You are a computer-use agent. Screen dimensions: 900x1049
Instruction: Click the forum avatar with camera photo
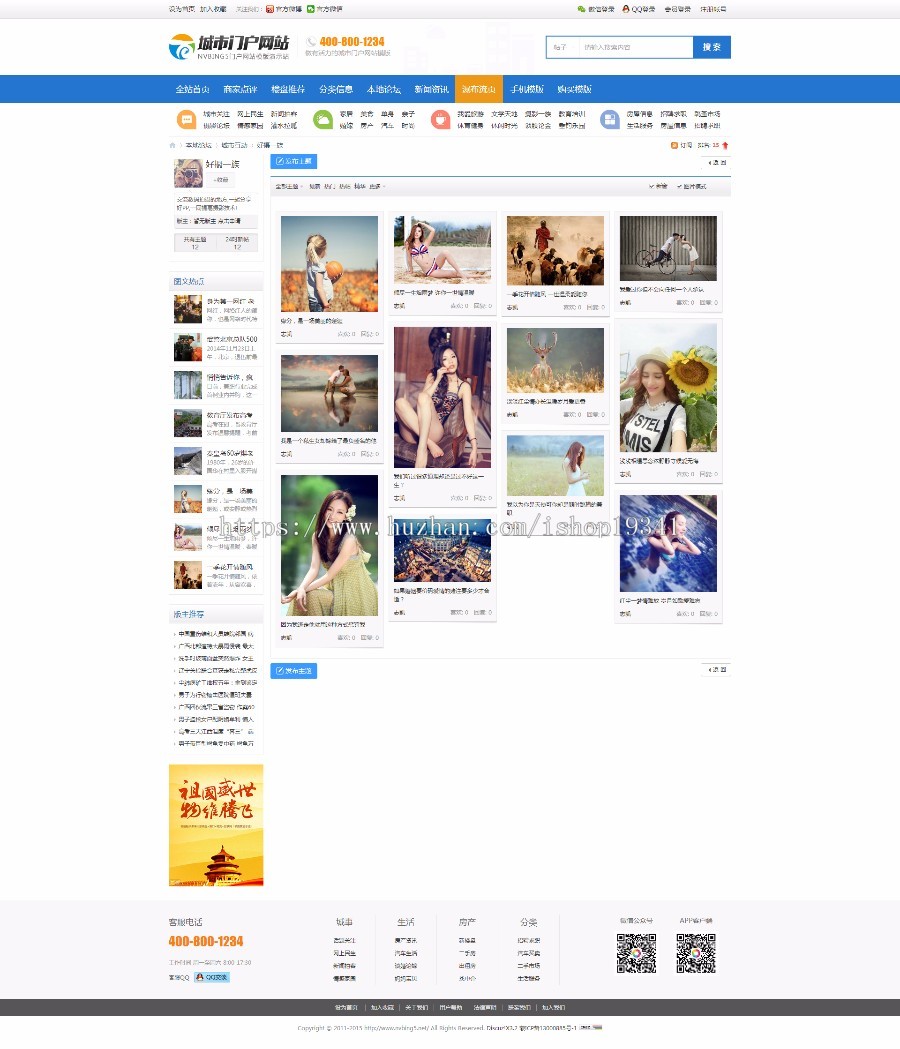(188, 173)
